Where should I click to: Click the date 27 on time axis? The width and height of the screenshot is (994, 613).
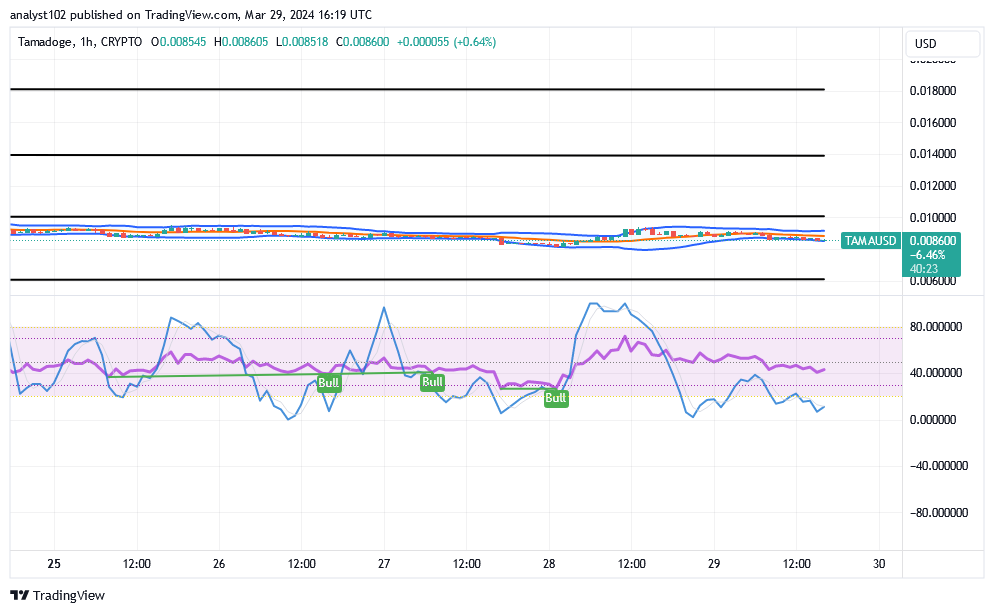[x=384, y=564]
